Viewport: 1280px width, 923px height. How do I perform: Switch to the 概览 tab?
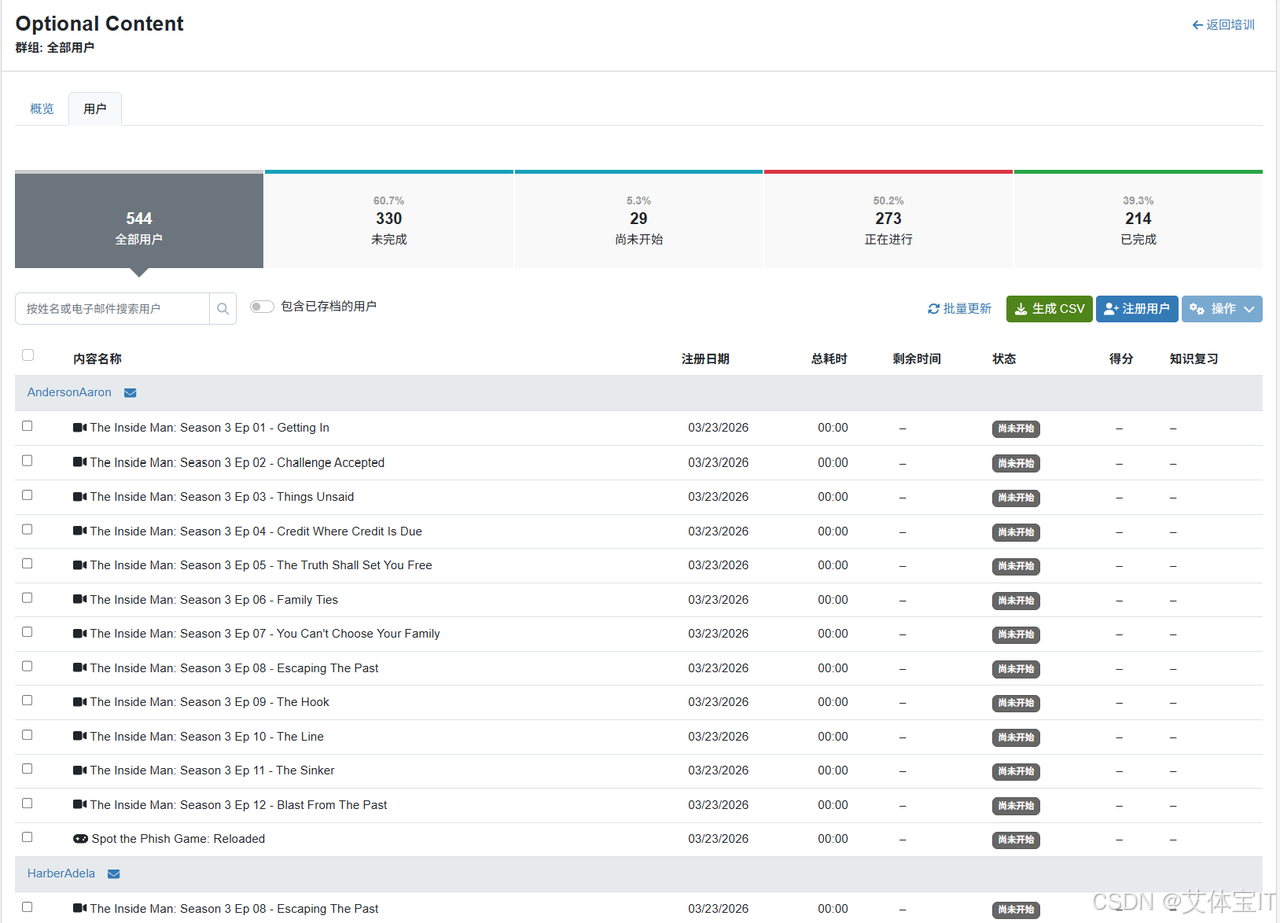[x=42, y=109]
